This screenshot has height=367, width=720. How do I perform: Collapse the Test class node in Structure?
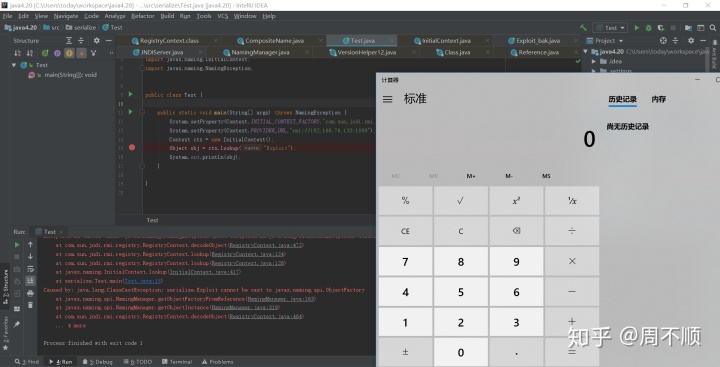[14, 65]
